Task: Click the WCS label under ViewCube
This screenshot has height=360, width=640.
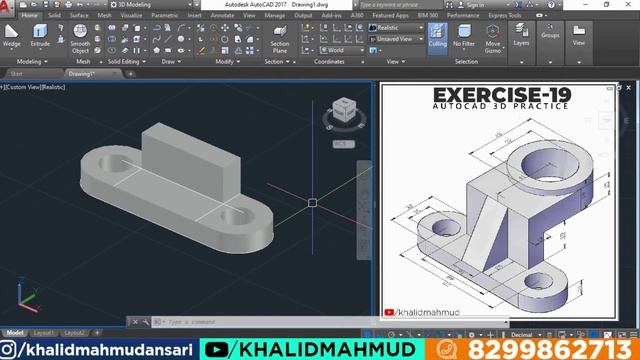Action: click(344, 144)
